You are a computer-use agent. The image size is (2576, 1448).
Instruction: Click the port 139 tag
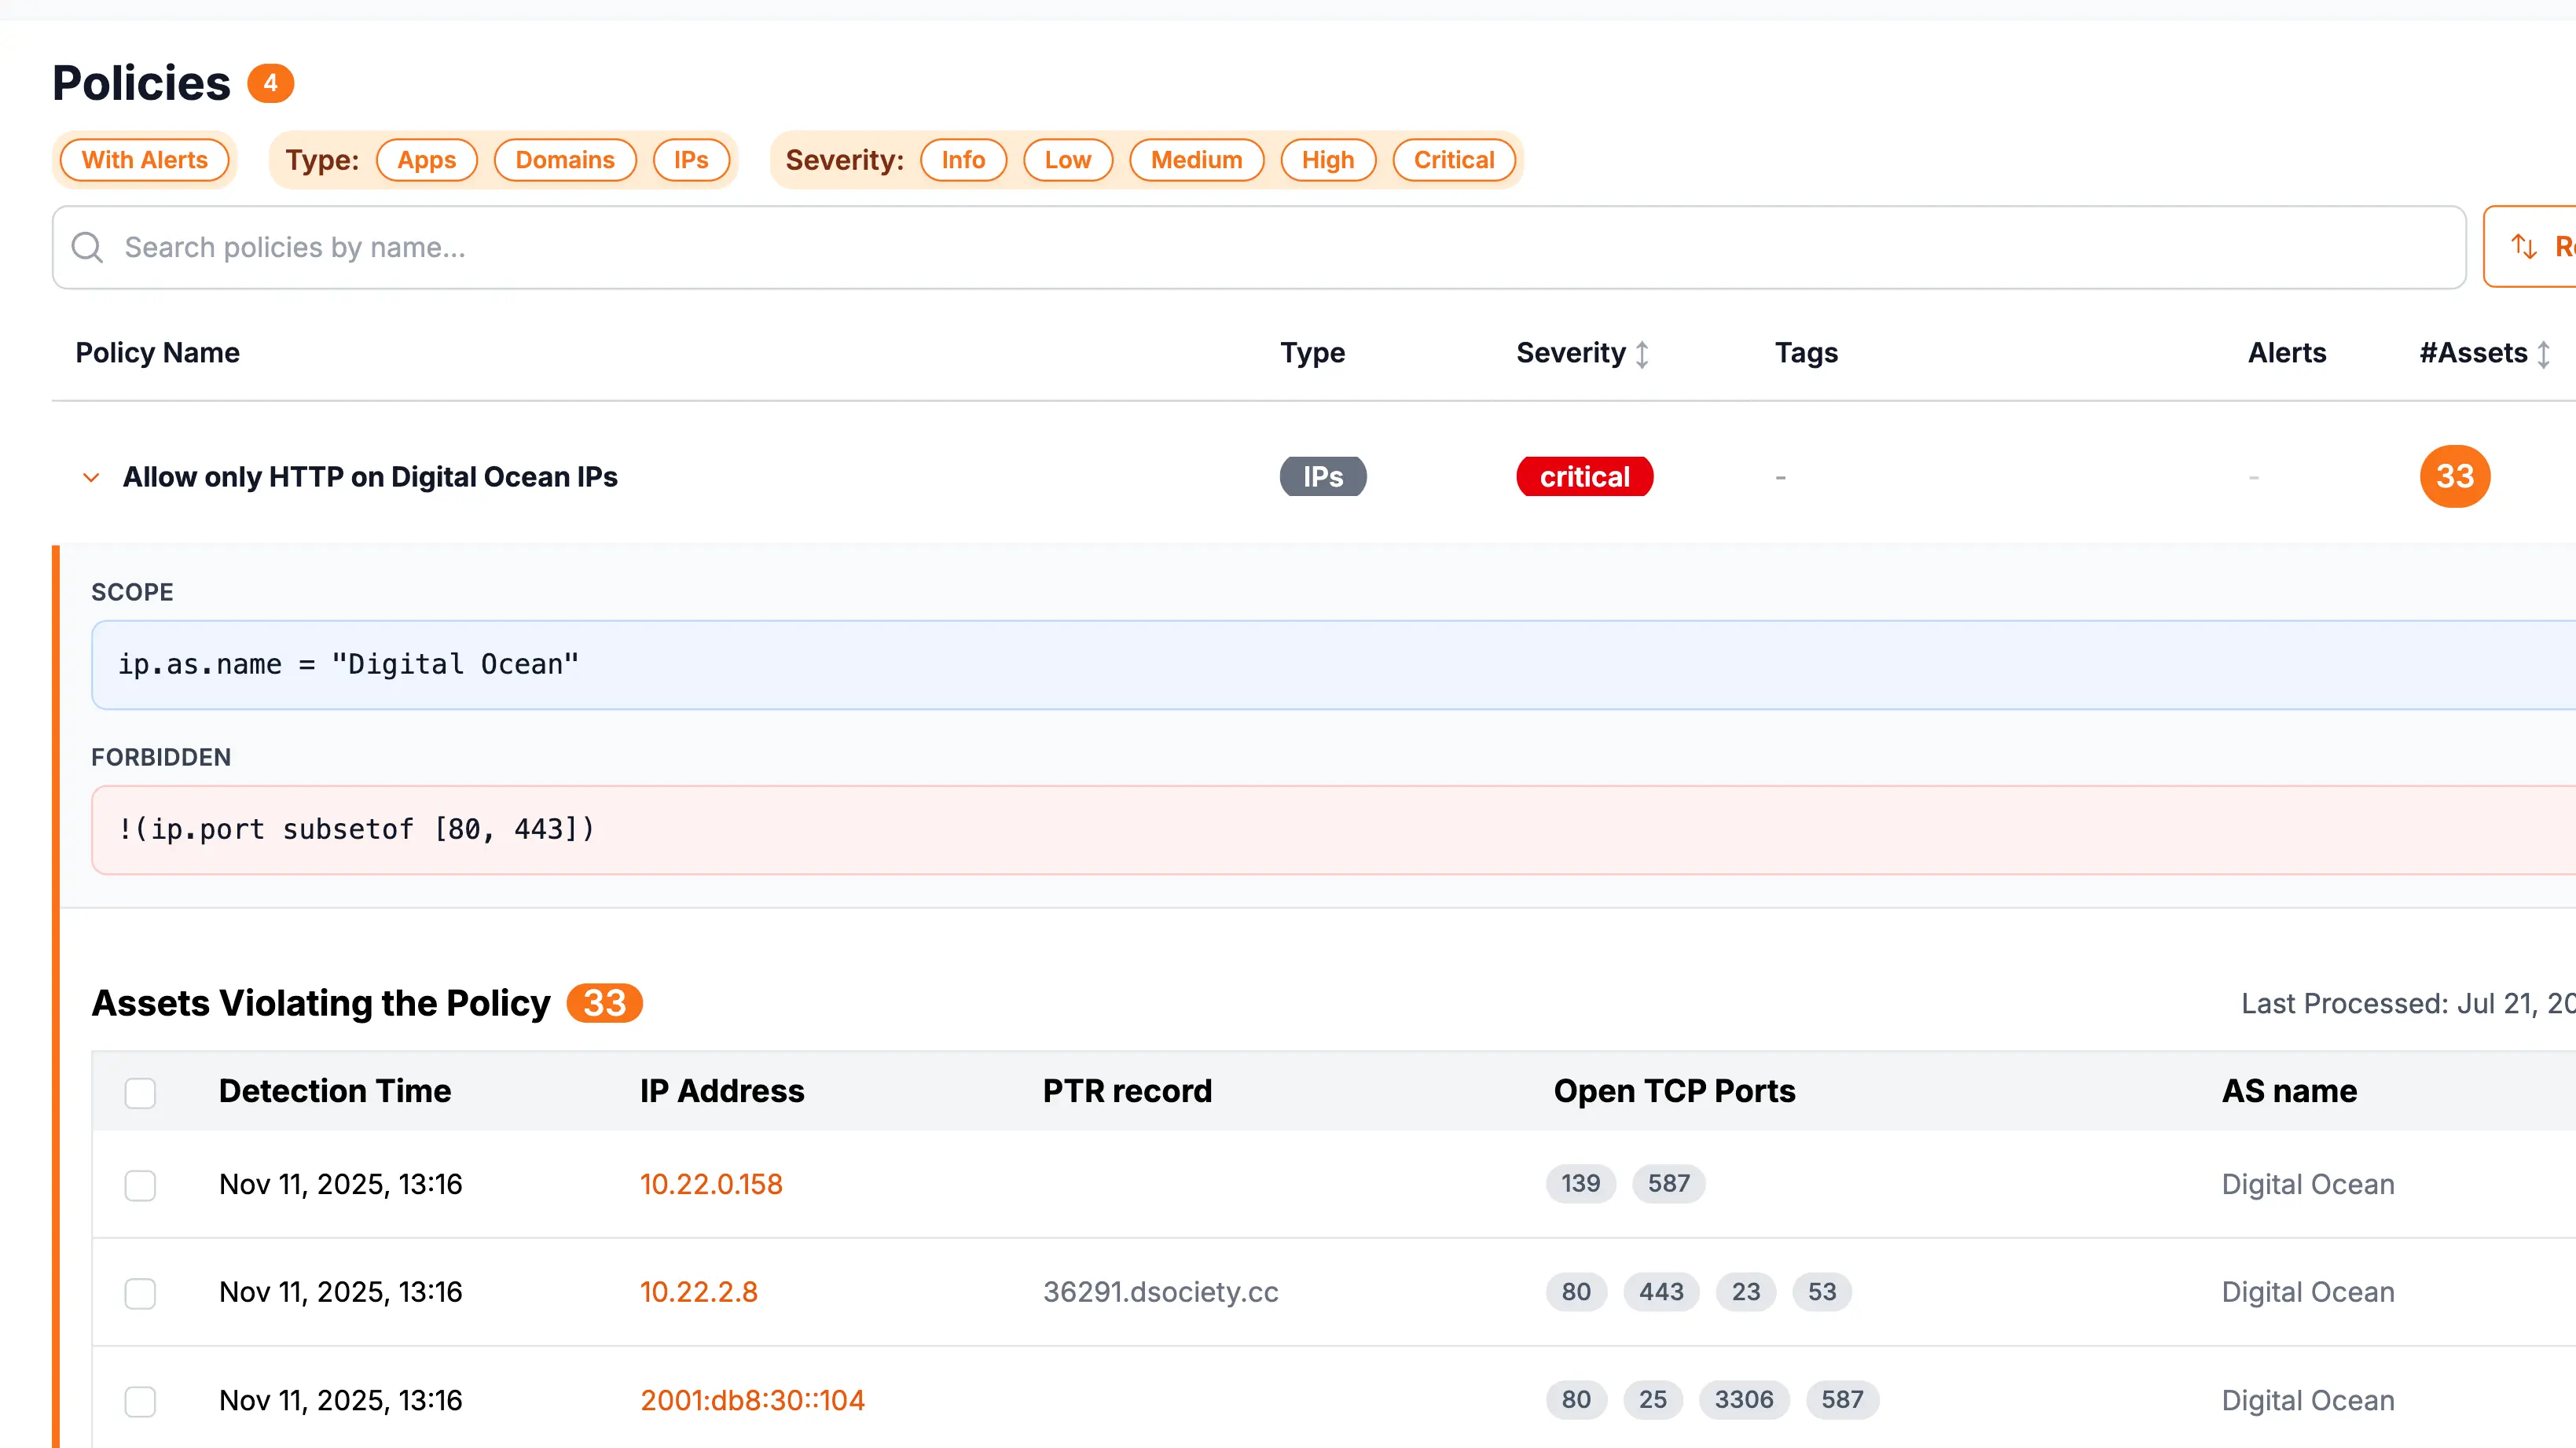(1580, 1184)
